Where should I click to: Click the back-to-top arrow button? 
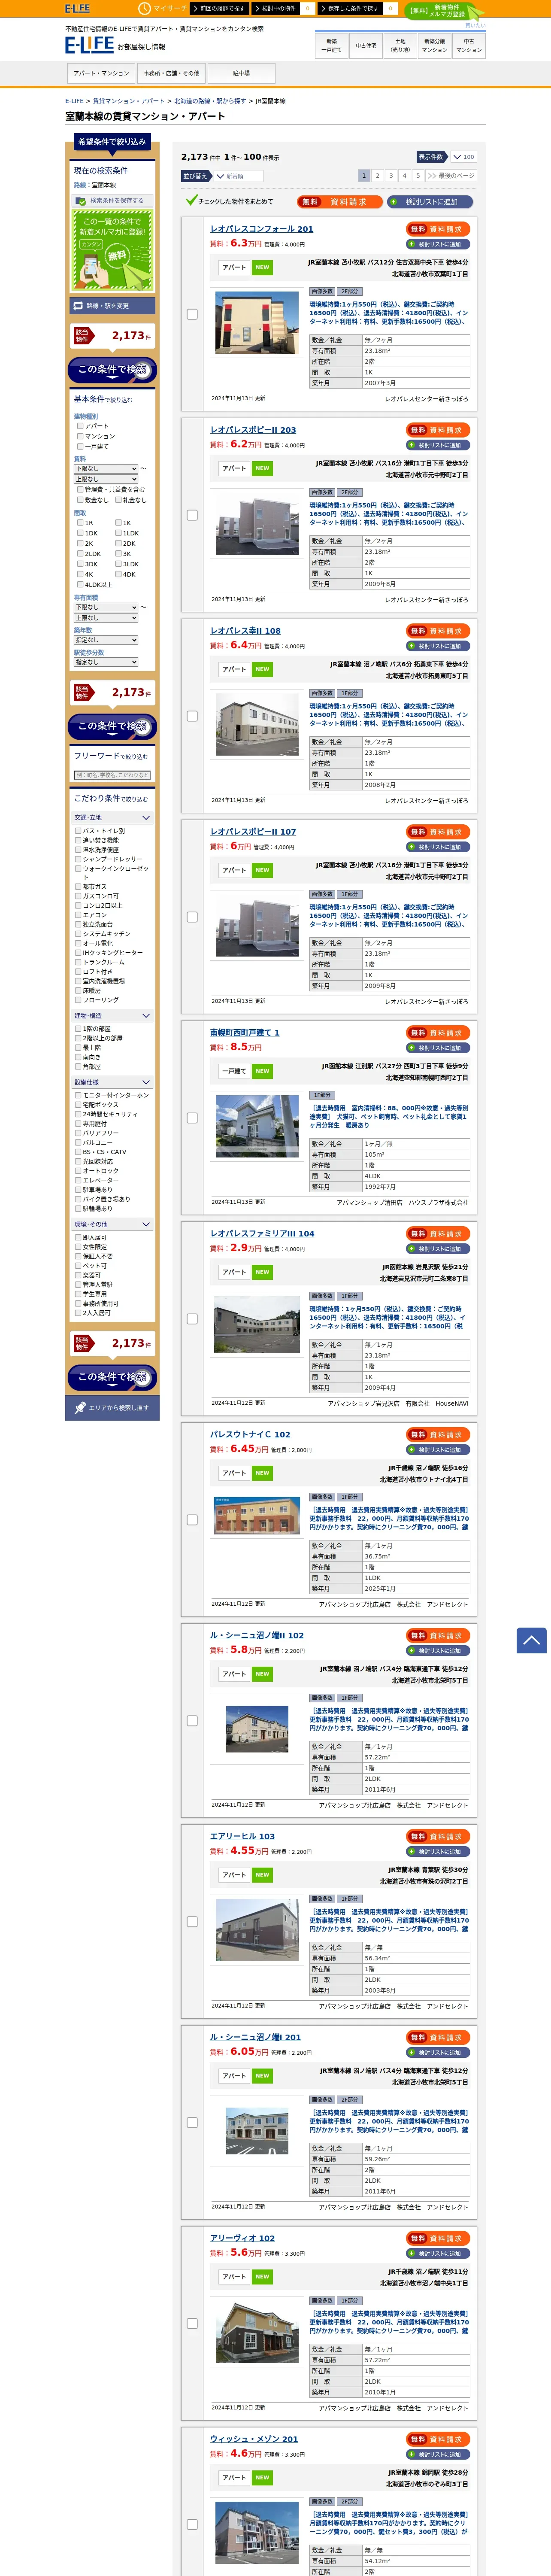pos(531,1640)
